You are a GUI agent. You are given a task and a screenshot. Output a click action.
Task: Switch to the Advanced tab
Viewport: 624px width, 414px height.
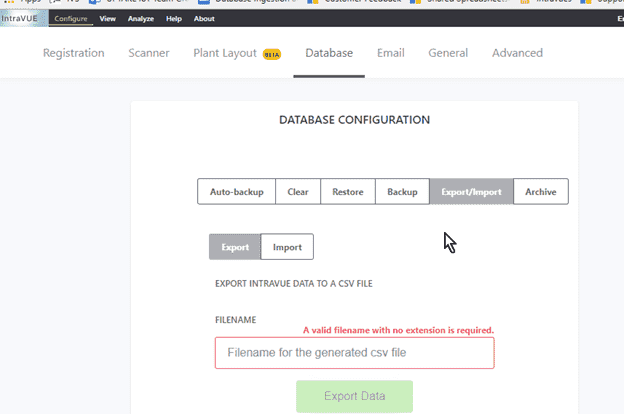517,53
